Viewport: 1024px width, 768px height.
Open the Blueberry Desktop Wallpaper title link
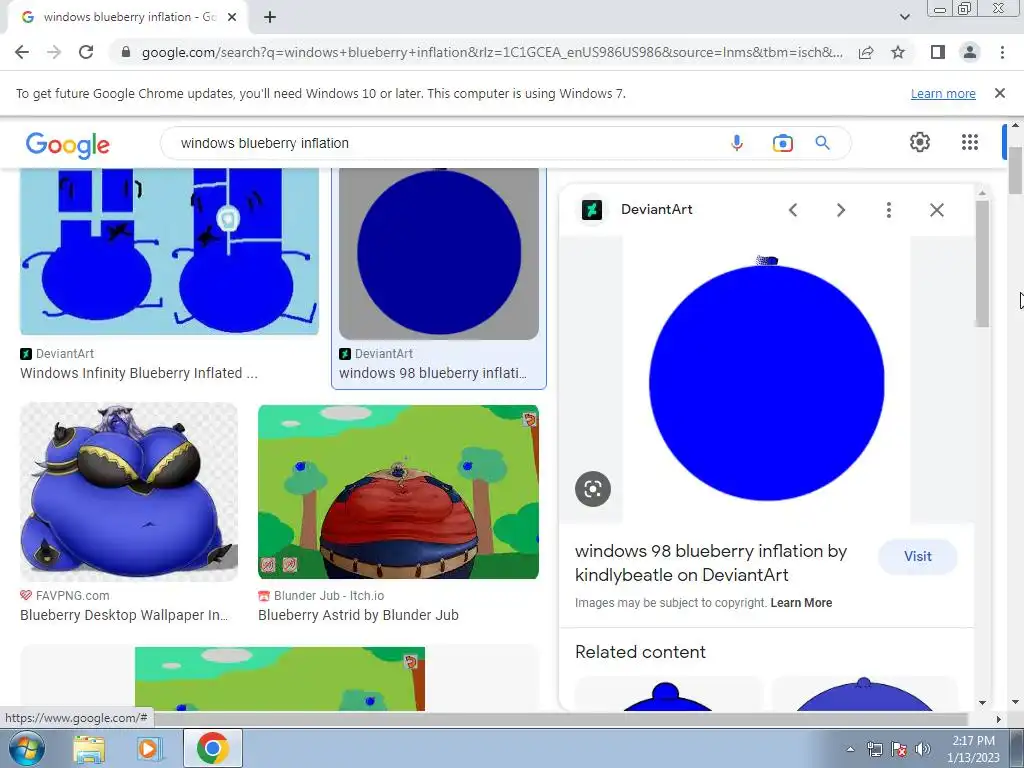[124, 615]
